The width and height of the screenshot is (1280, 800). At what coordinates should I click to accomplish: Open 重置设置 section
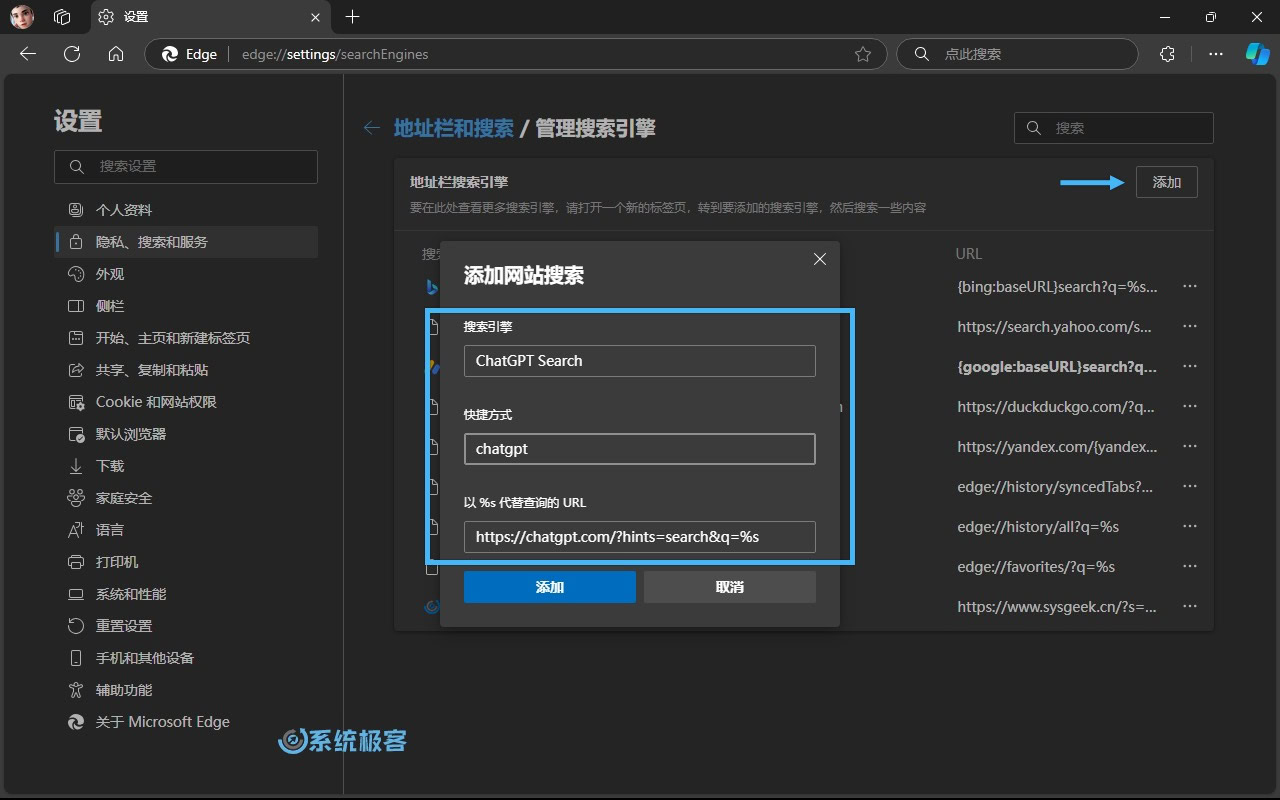186,626
